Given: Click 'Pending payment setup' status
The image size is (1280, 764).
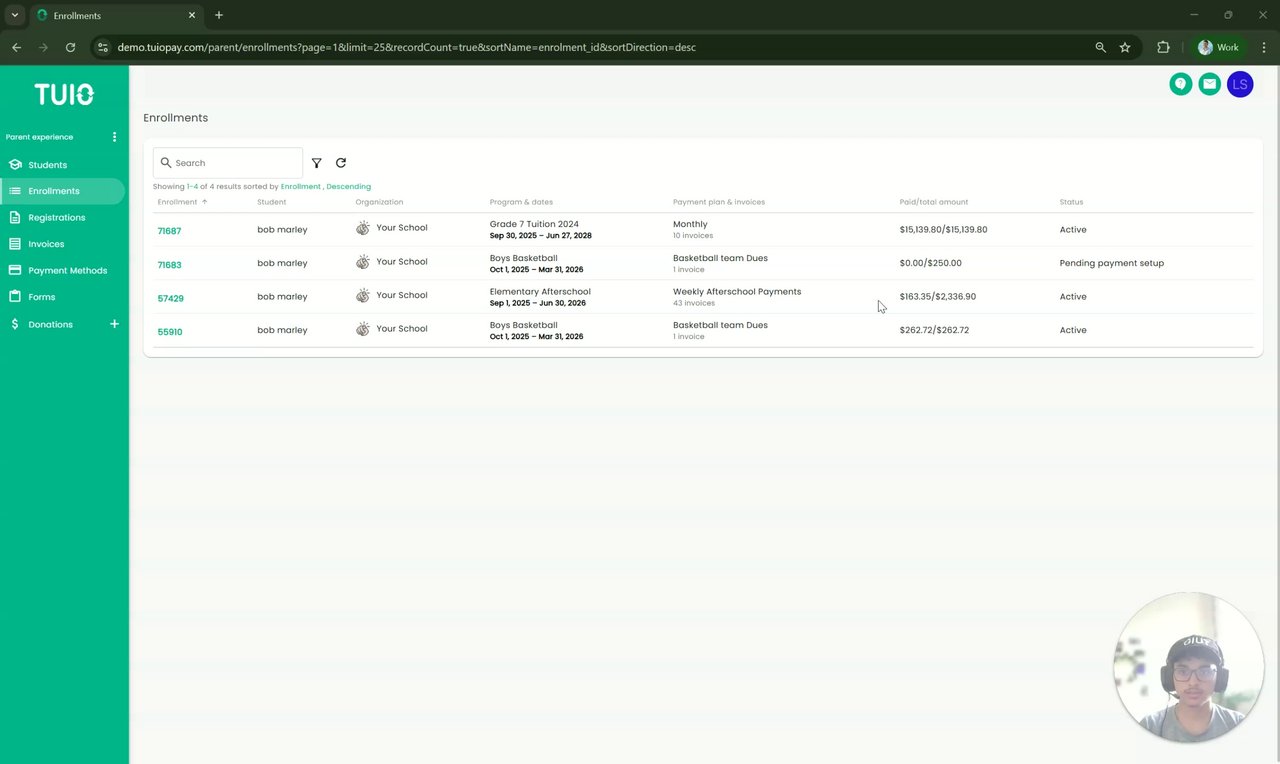Looking at the screenshot, I should [1111, 263].
